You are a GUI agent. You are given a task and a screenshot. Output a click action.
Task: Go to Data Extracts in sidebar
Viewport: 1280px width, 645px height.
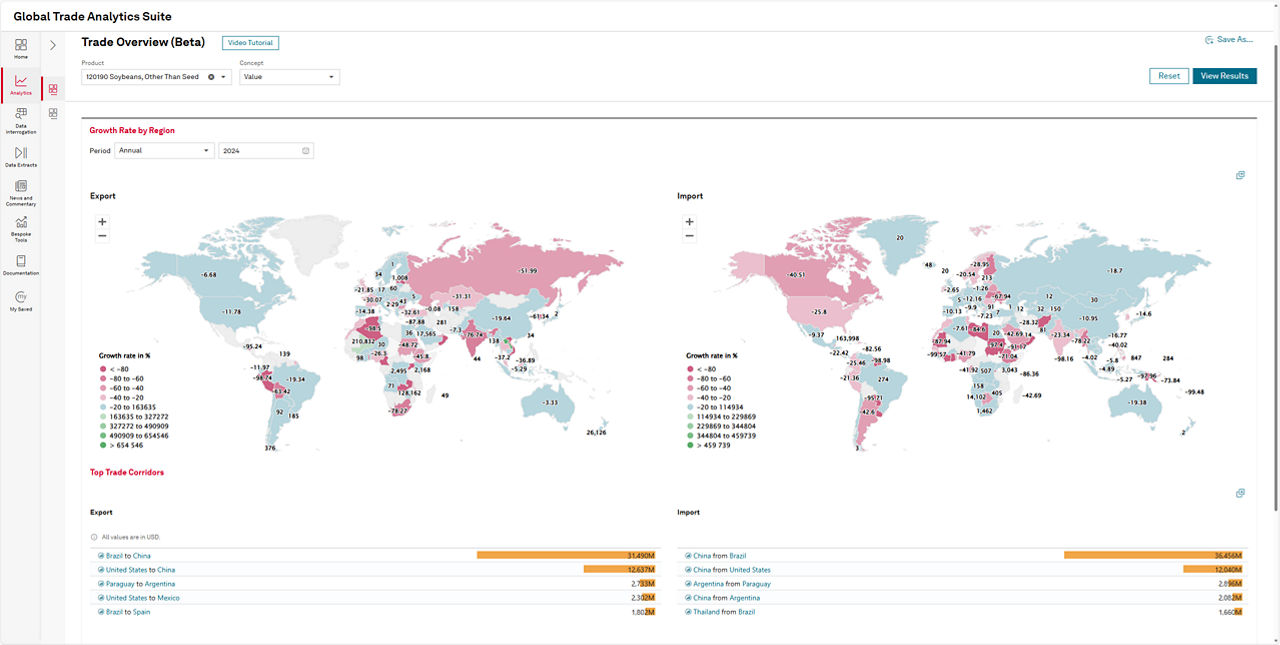20,156
